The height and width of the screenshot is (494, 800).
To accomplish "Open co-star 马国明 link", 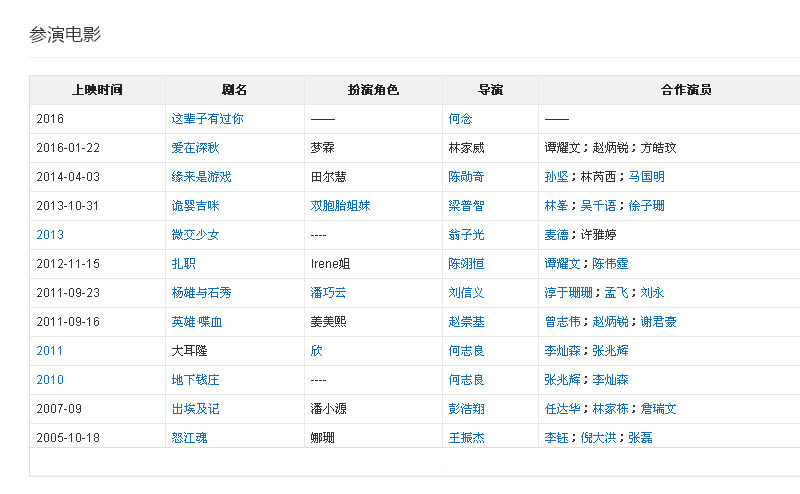I will pos(646,177).
